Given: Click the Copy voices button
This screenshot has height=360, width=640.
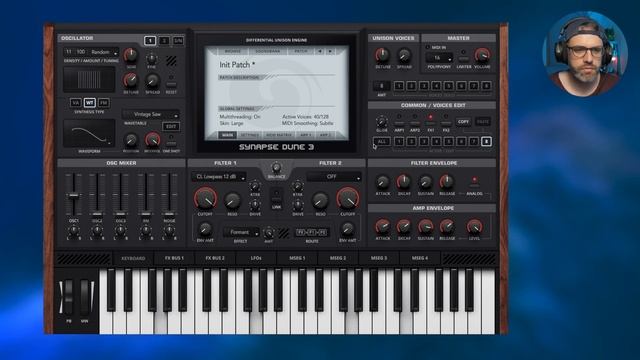Looking at the screenshot, I should coord(463,122).
